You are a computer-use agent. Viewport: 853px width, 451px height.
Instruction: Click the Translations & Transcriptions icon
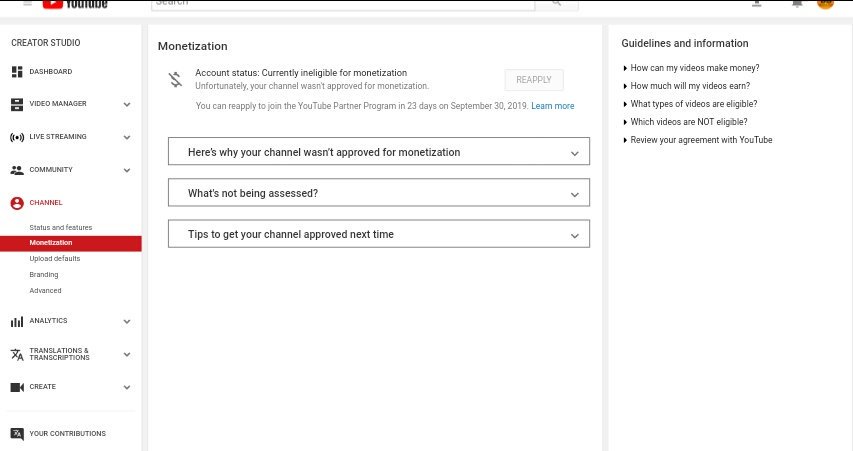tap(17, 355)
